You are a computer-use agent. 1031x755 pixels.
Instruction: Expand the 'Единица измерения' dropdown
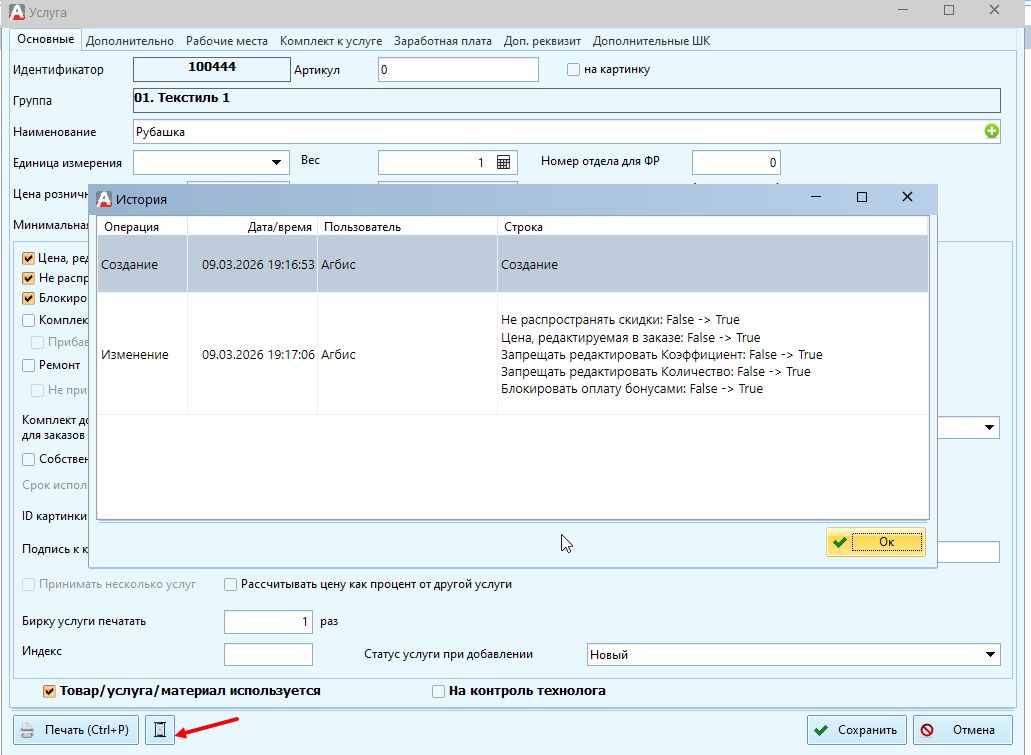(277, 162)
